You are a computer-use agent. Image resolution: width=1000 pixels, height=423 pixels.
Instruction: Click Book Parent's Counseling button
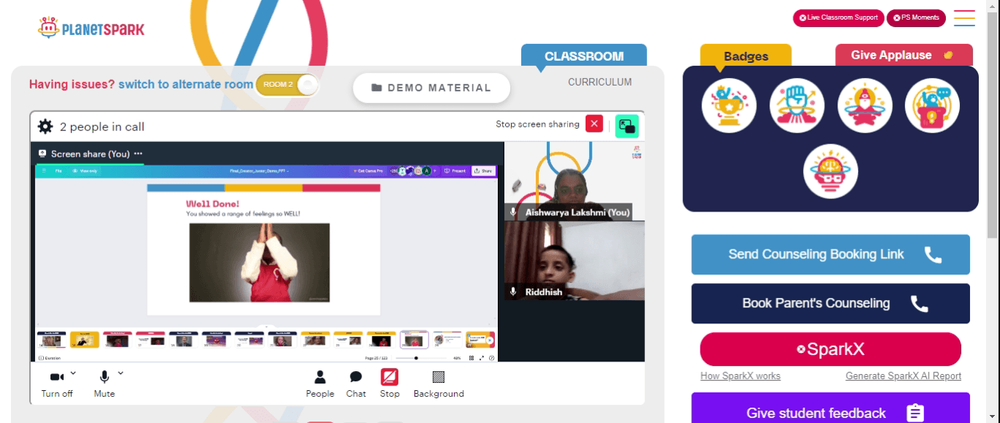pos(830,303)
